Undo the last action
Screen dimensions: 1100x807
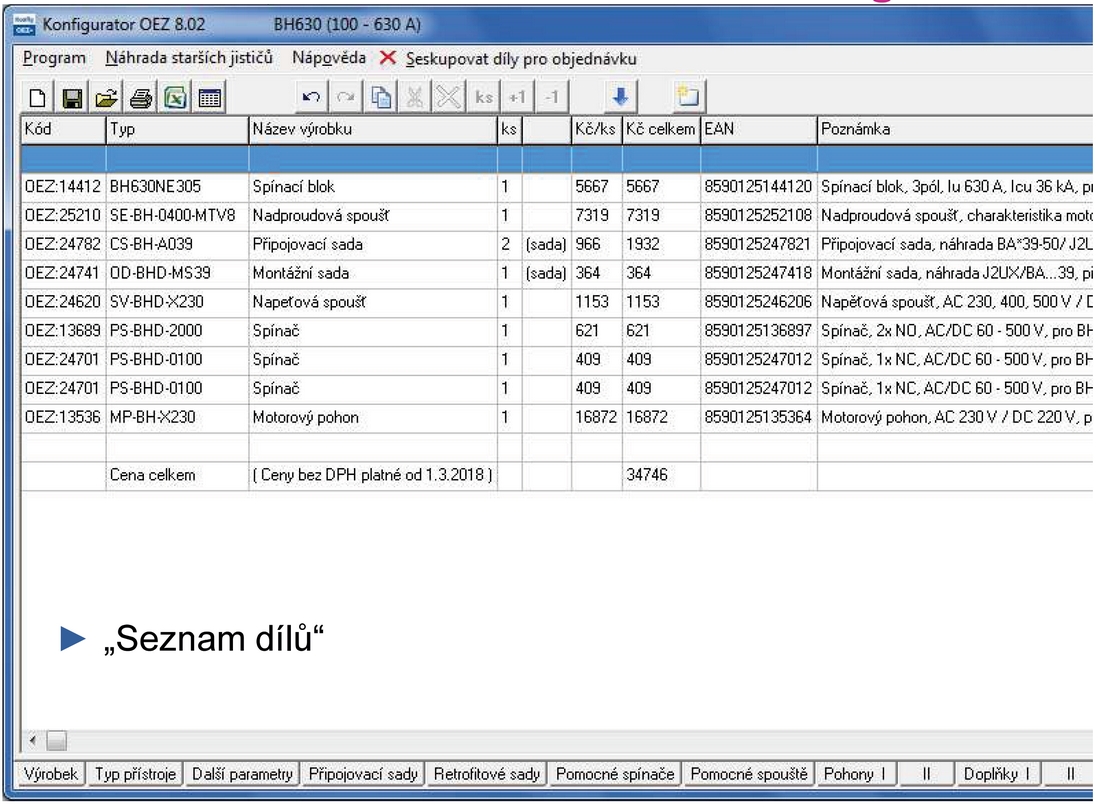pyautogui.click(x=311, y=98)
